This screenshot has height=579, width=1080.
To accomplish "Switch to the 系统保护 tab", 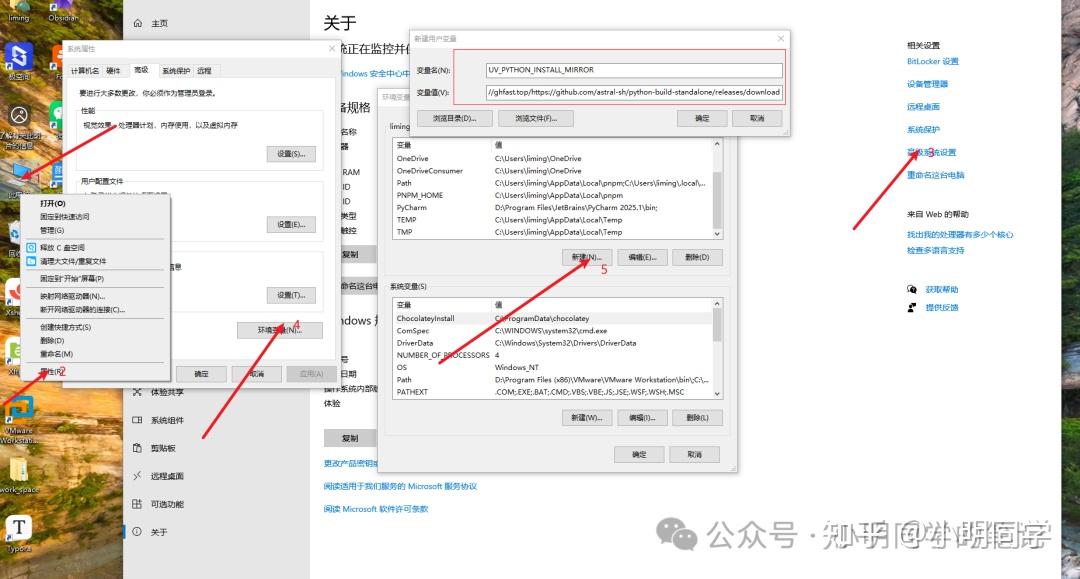I will click(176, 70).
